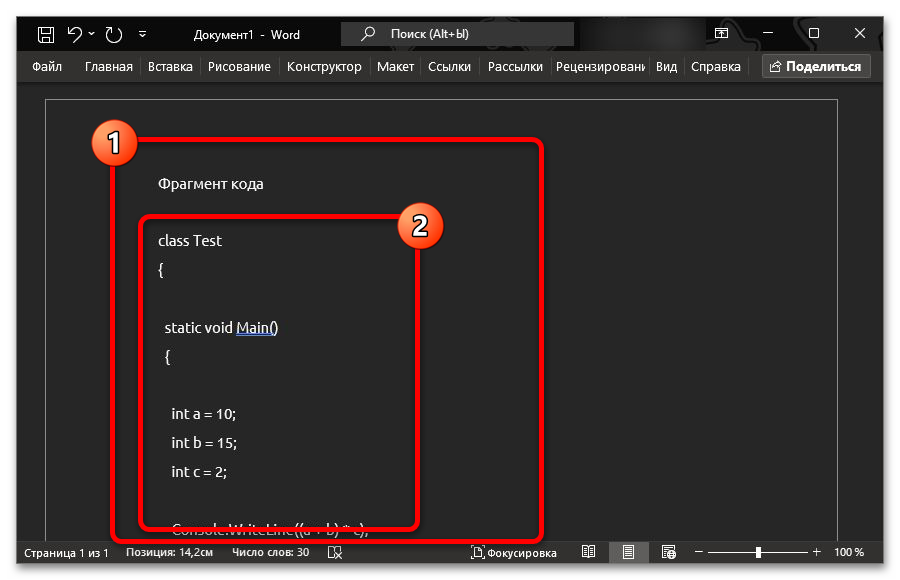This screenshot has height=580, width=900.
Task: Open the Вставка ribbon tab
Action: coord(170,67)
